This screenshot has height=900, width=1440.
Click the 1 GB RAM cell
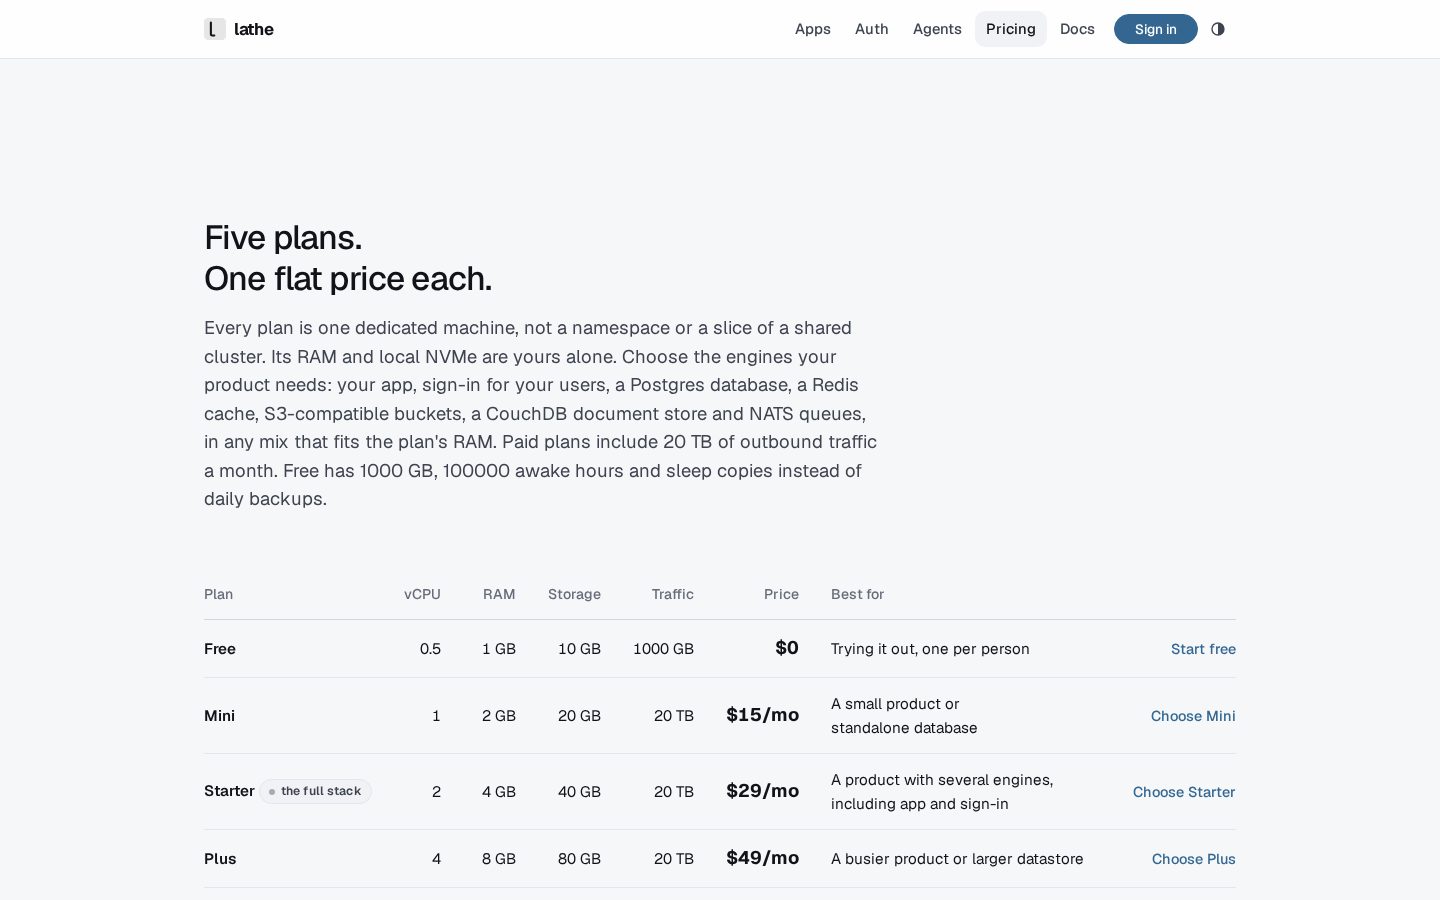[x=499, y=649]
